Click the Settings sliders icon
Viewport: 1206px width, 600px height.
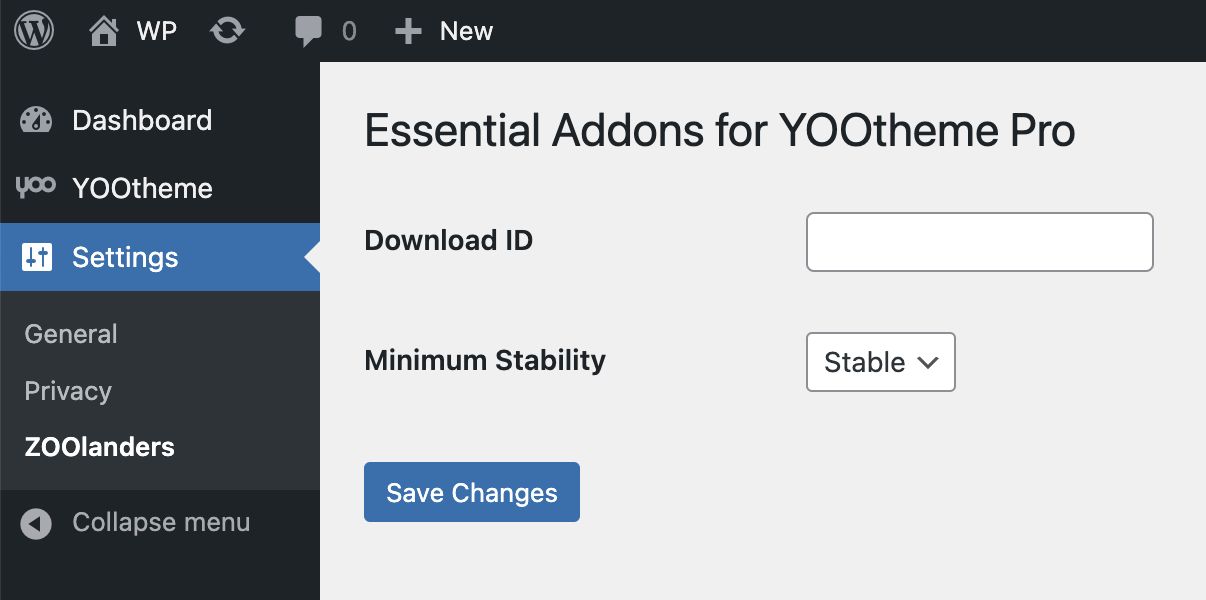(x=37, y=257)
